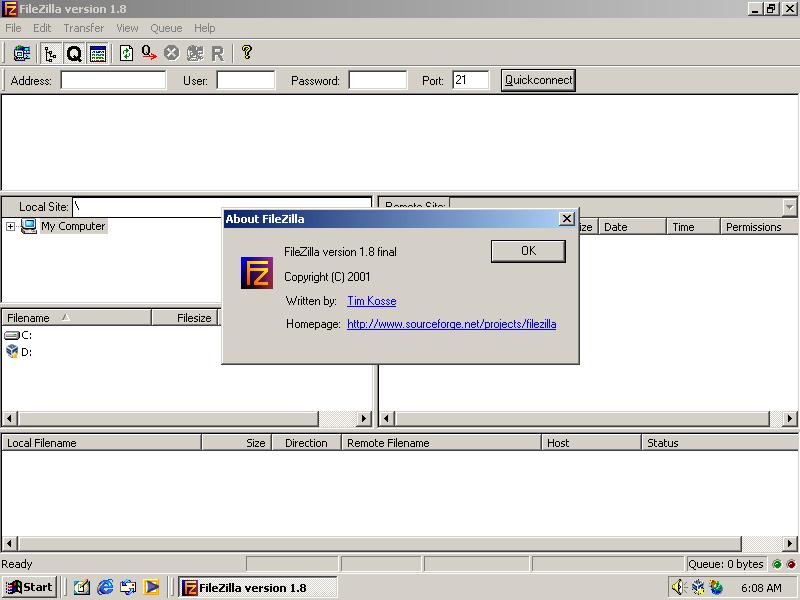Click the red status indicator light
The width and height of the screenshot is (800, 600).
point(791,564)
